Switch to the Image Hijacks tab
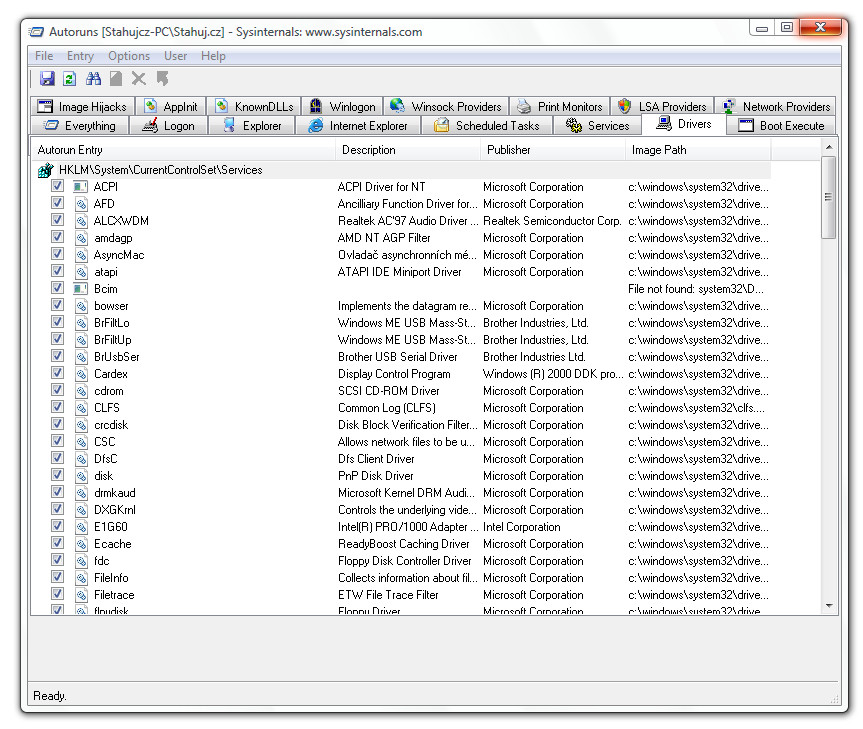Image resolution: width=863 pixels, height=729 pixels. [x=82, y=106]
